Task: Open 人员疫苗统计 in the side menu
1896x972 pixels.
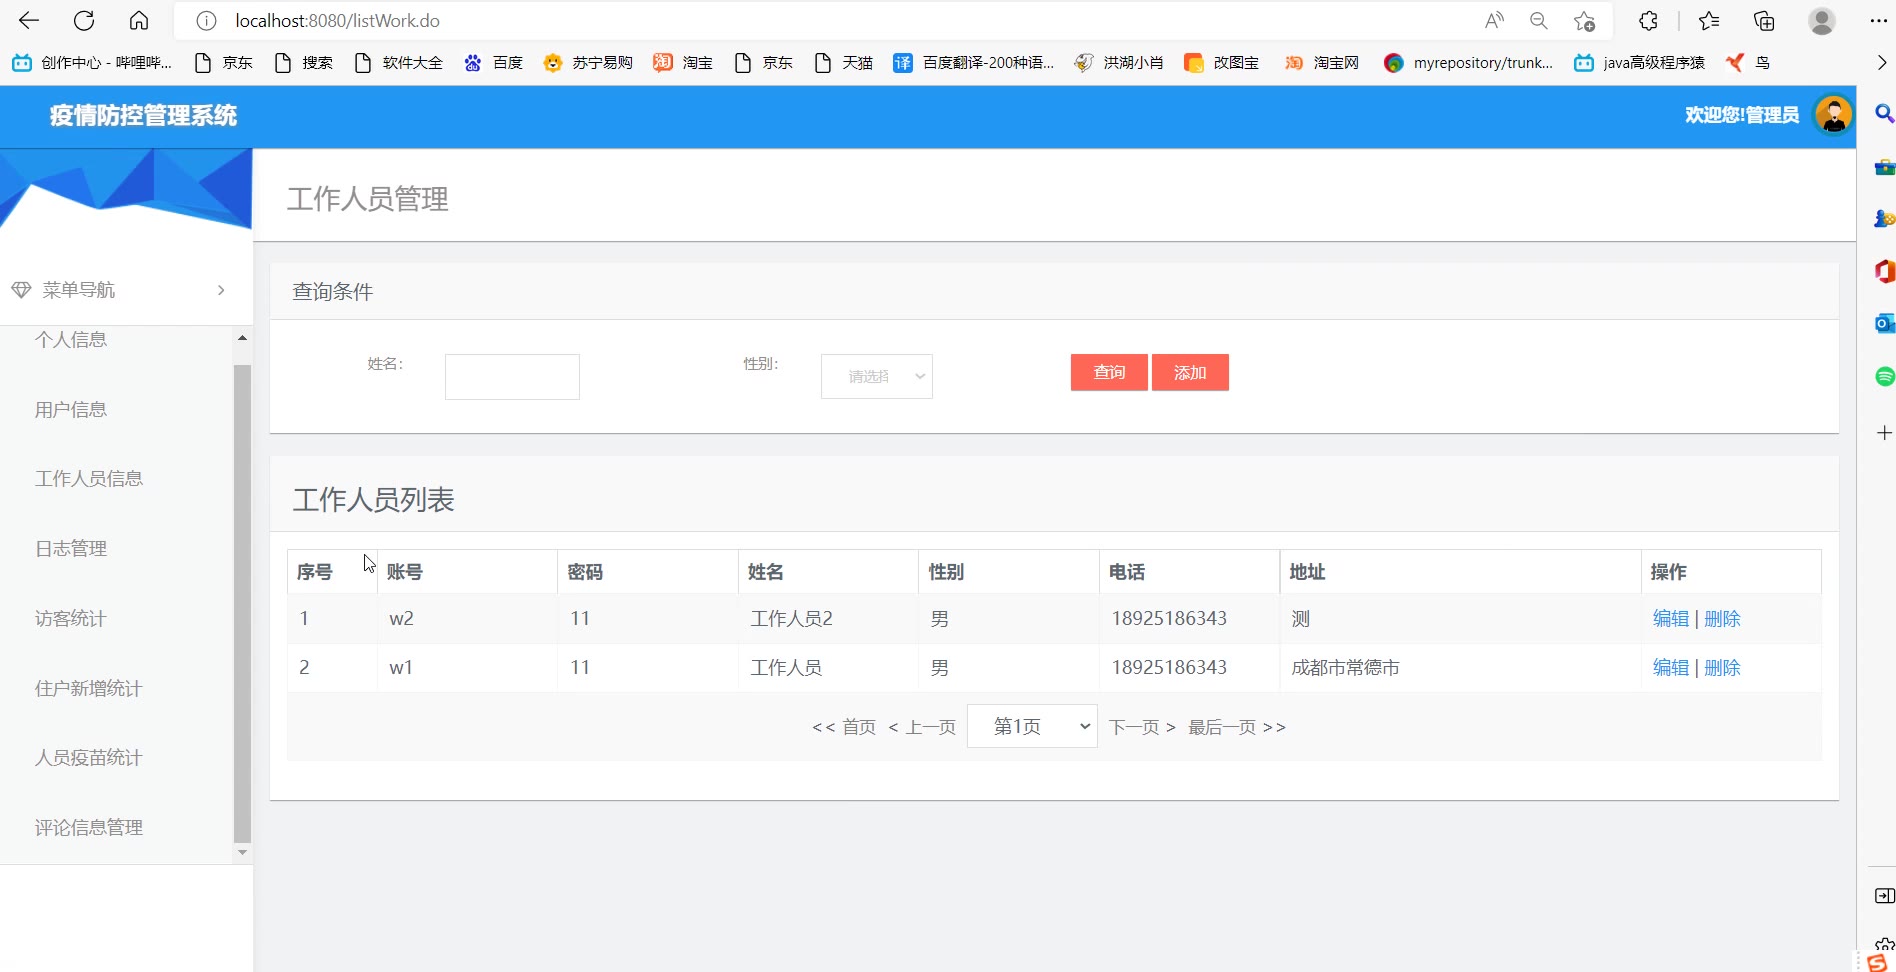Action: 89,758
